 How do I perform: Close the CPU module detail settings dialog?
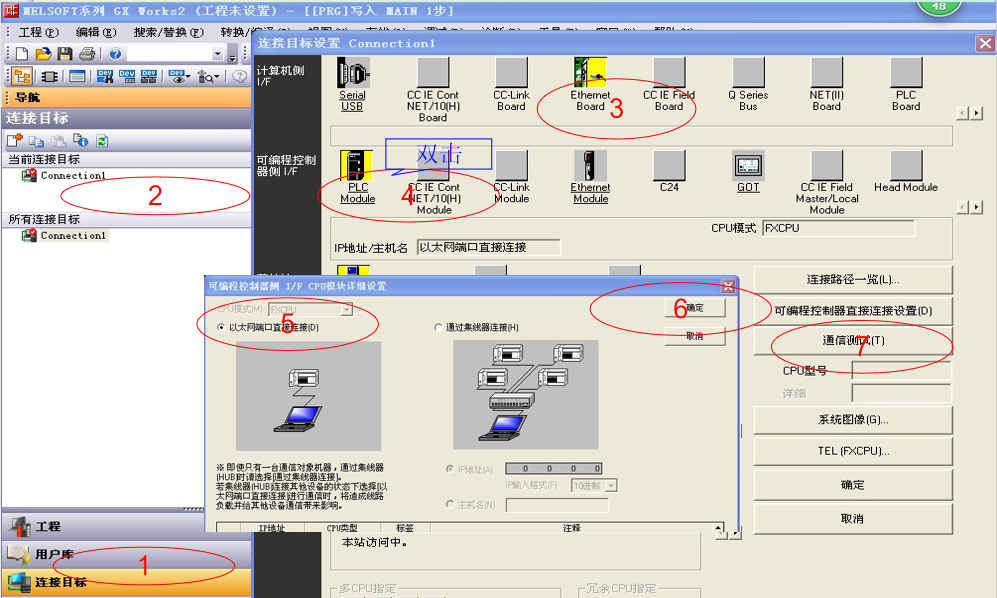coord(728,286)
